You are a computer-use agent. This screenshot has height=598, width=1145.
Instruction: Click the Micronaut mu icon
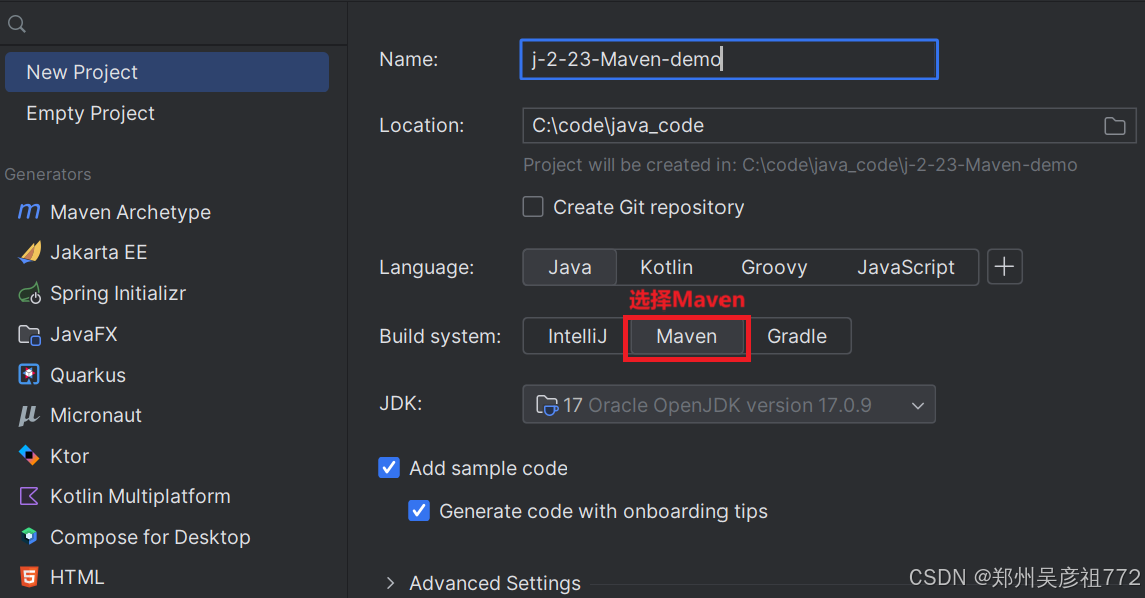[x=28, y=415]
